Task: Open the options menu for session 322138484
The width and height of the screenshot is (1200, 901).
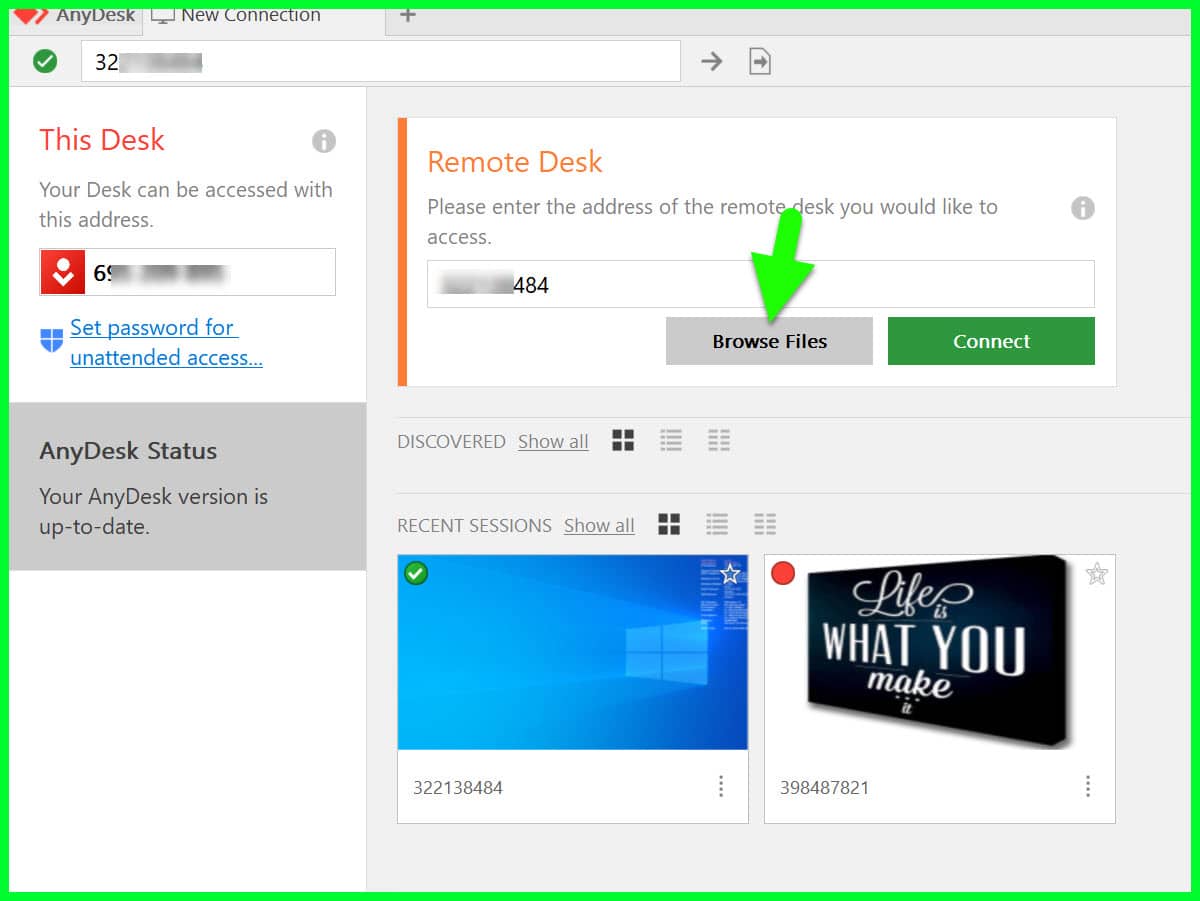Action: [721, 787]
